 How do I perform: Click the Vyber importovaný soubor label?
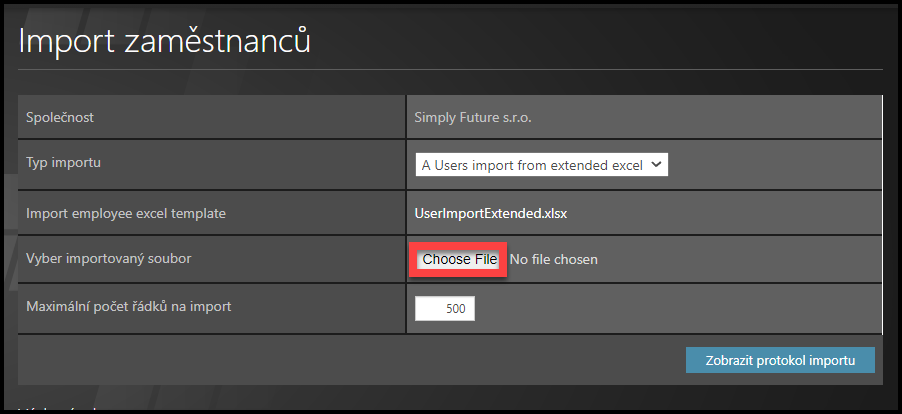click(108, 259)
